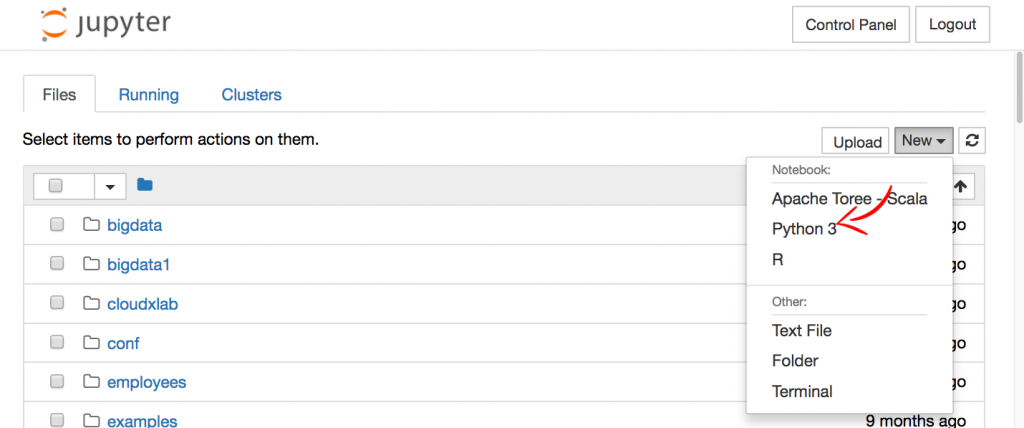Click the folder icon beside bigdata
The height and width of the screenshot is (428, 1024).
tap(92, 225)
